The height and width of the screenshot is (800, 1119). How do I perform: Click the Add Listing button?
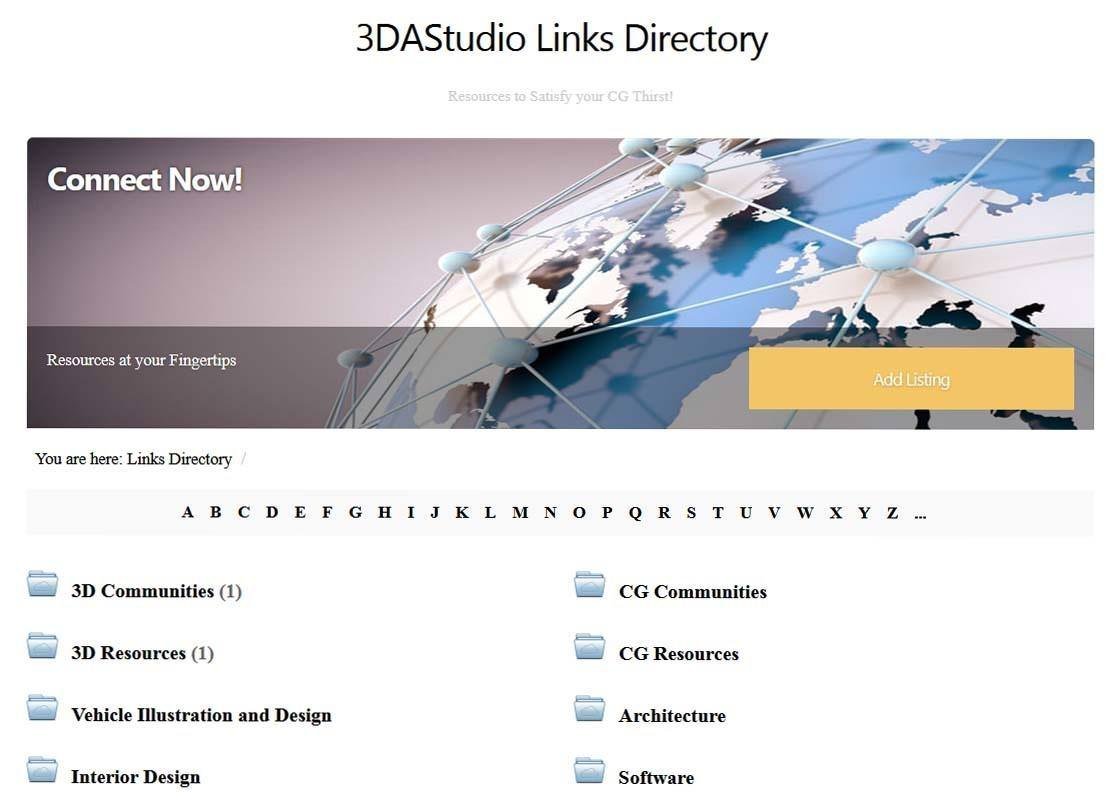(910, 378)
